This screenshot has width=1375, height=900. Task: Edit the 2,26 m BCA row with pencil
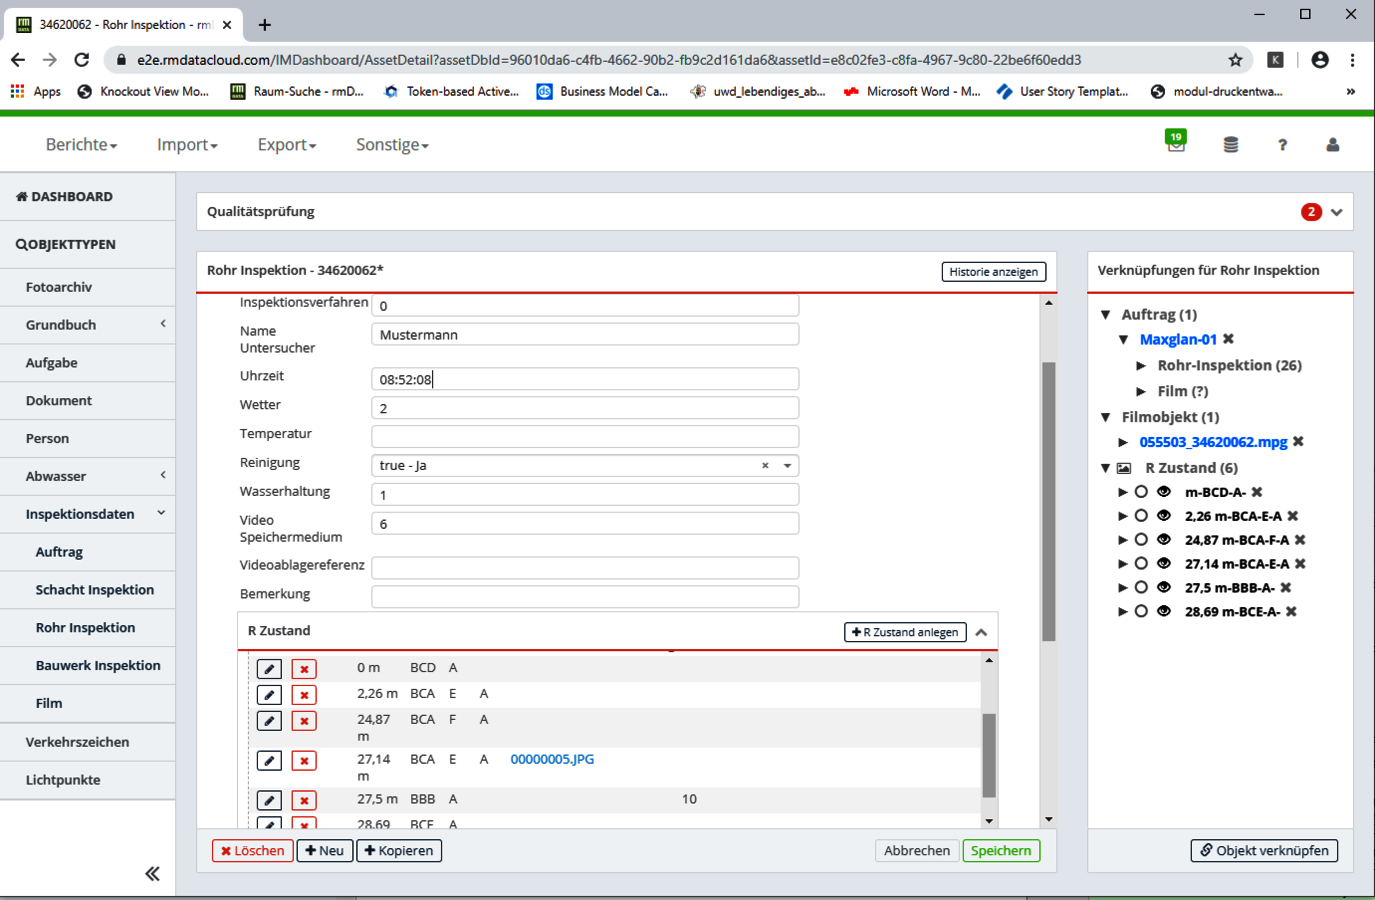click(269, 694)
